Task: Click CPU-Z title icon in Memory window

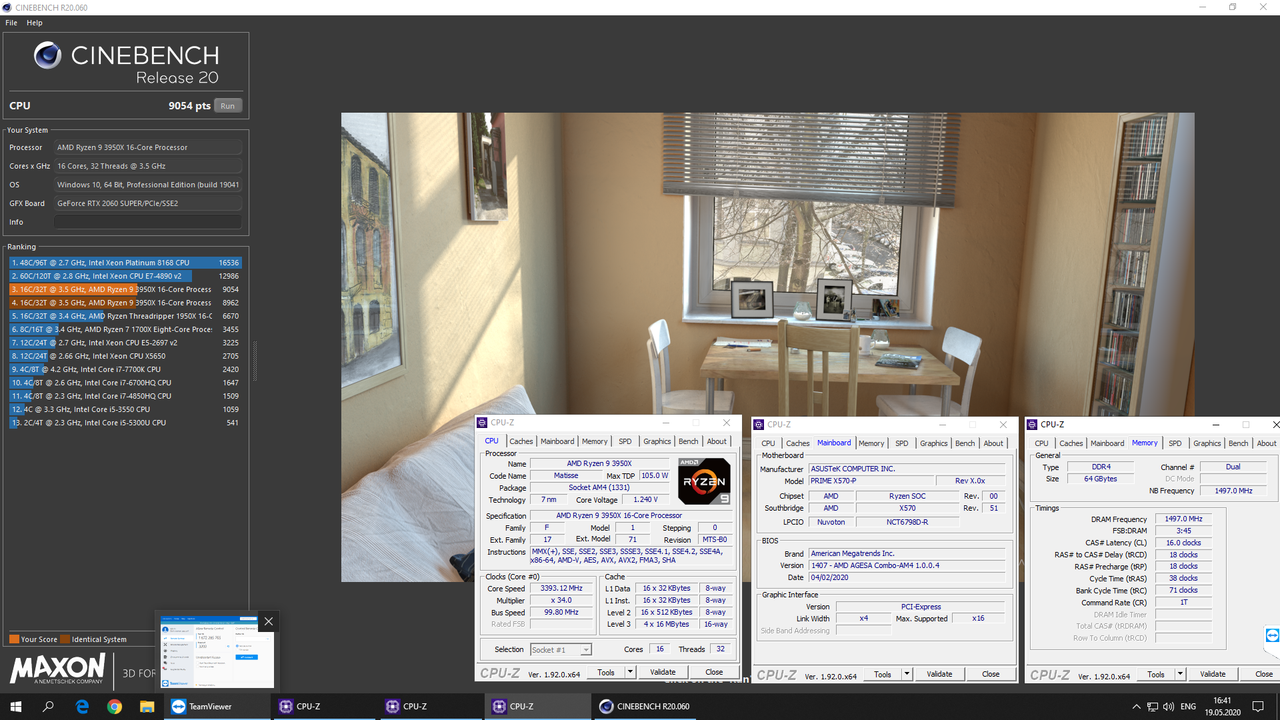Action: click(x=1033, y=424)
